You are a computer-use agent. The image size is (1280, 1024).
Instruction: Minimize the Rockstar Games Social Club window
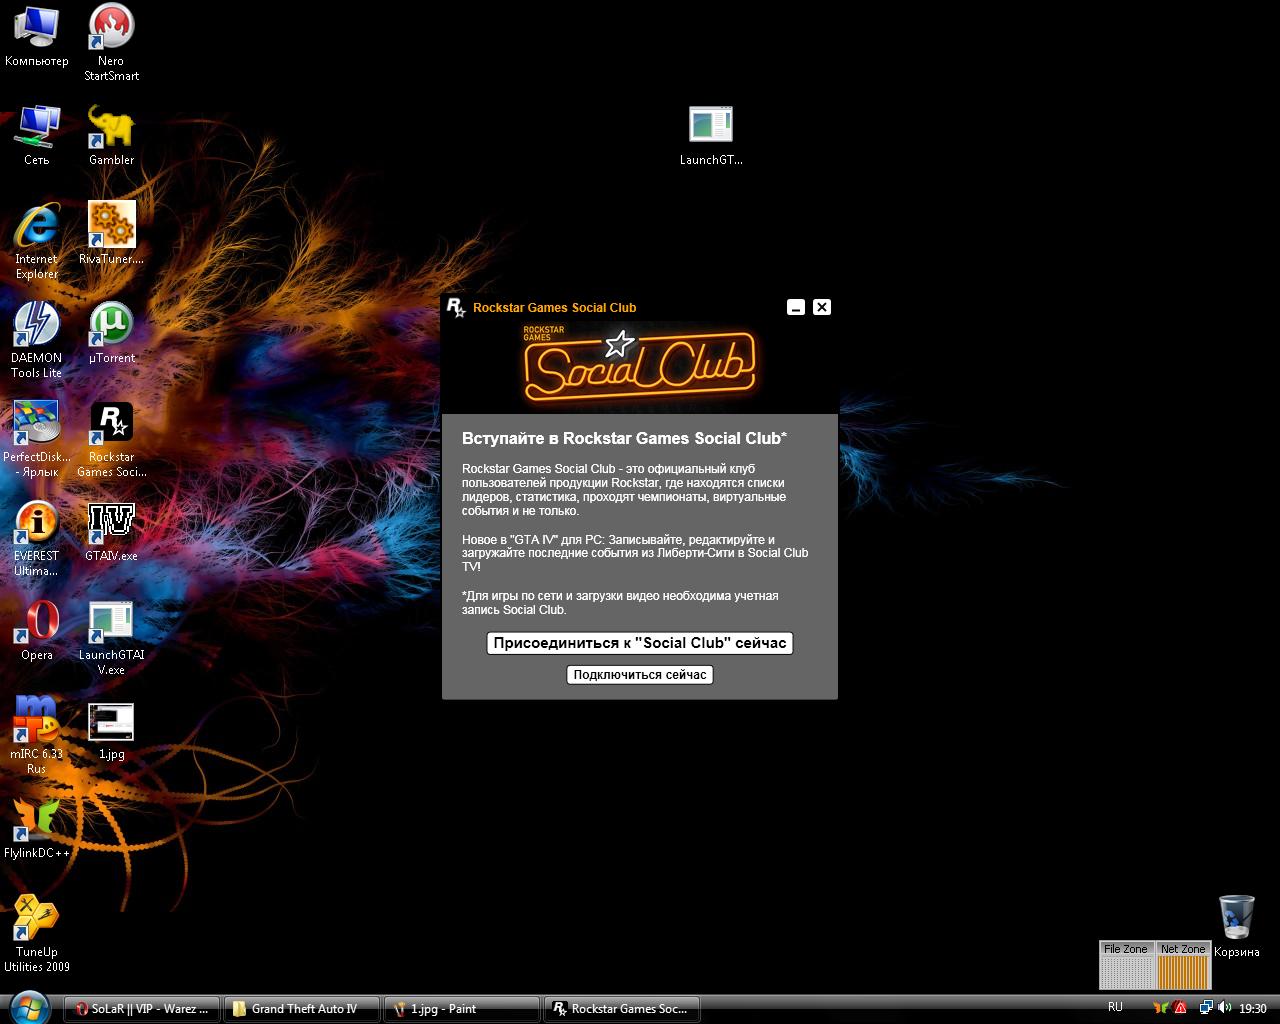pos(796,307)
